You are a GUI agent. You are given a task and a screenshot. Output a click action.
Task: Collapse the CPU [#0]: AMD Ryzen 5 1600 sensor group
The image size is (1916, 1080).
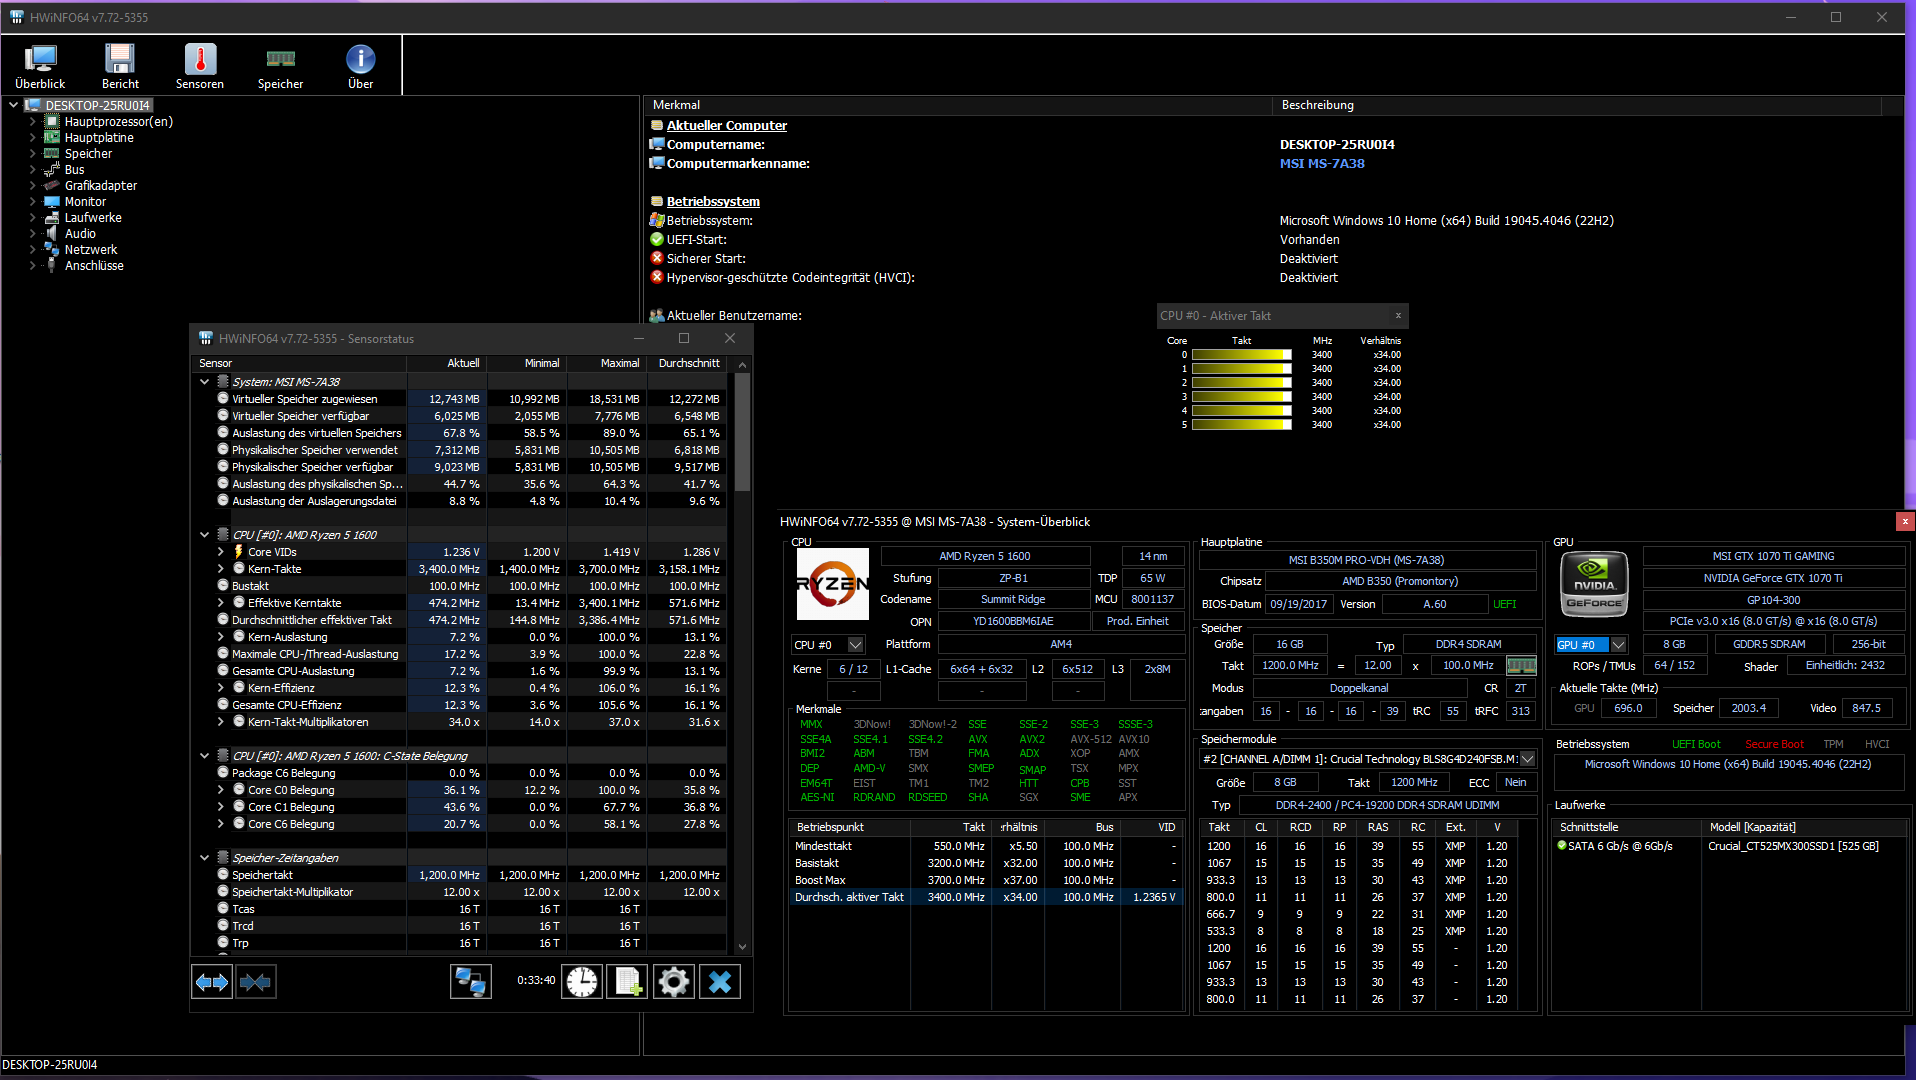coord(204,534)
